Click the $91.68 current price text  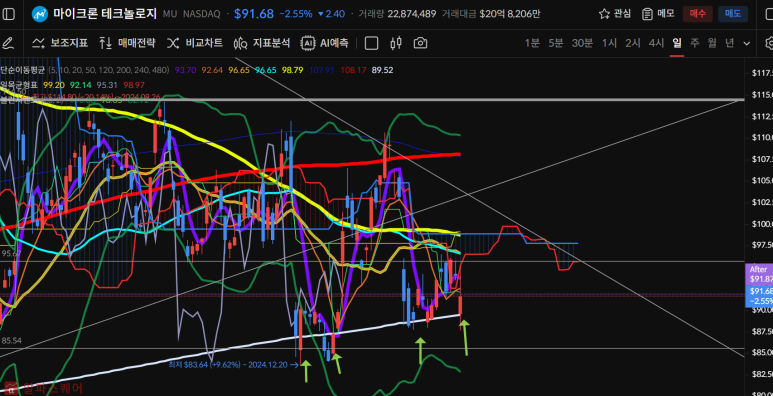click(254, 14)
